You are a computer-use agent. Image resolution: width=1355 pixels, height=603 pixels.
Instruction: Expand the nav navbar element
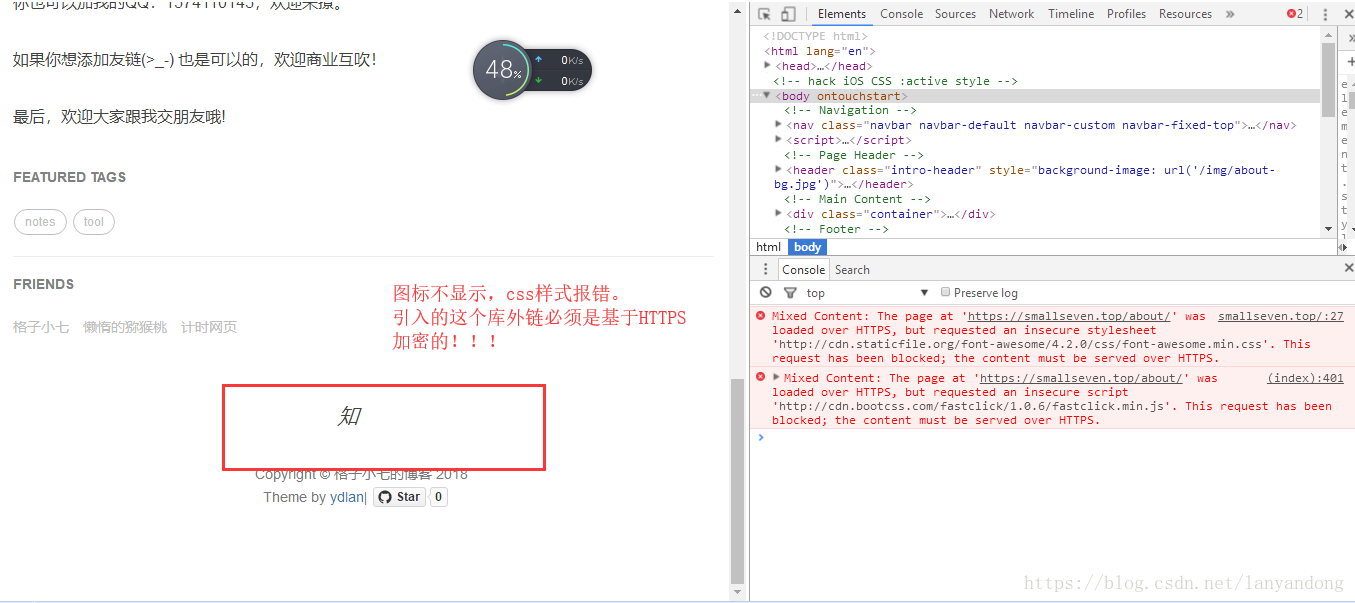(x=779, y=125)
